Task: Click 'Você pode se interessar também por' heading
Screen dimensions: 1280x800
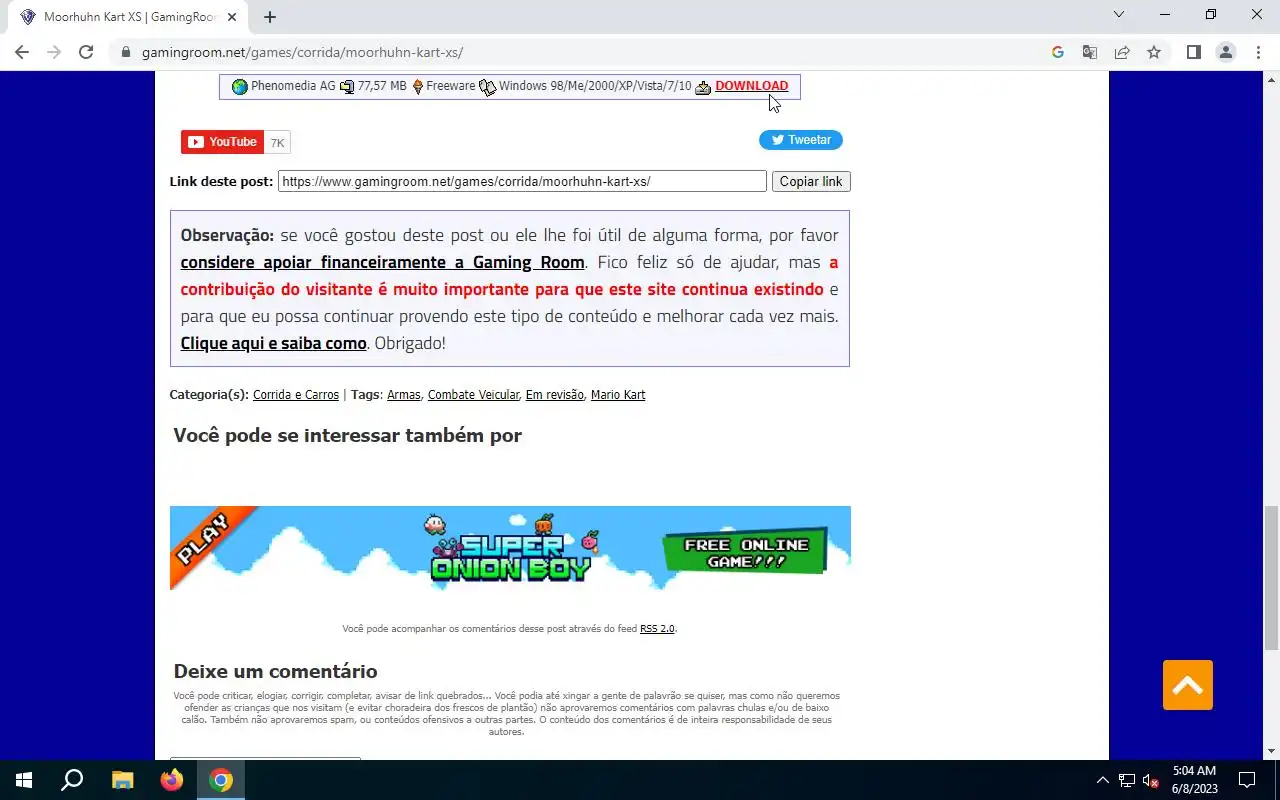Action: 347,435
